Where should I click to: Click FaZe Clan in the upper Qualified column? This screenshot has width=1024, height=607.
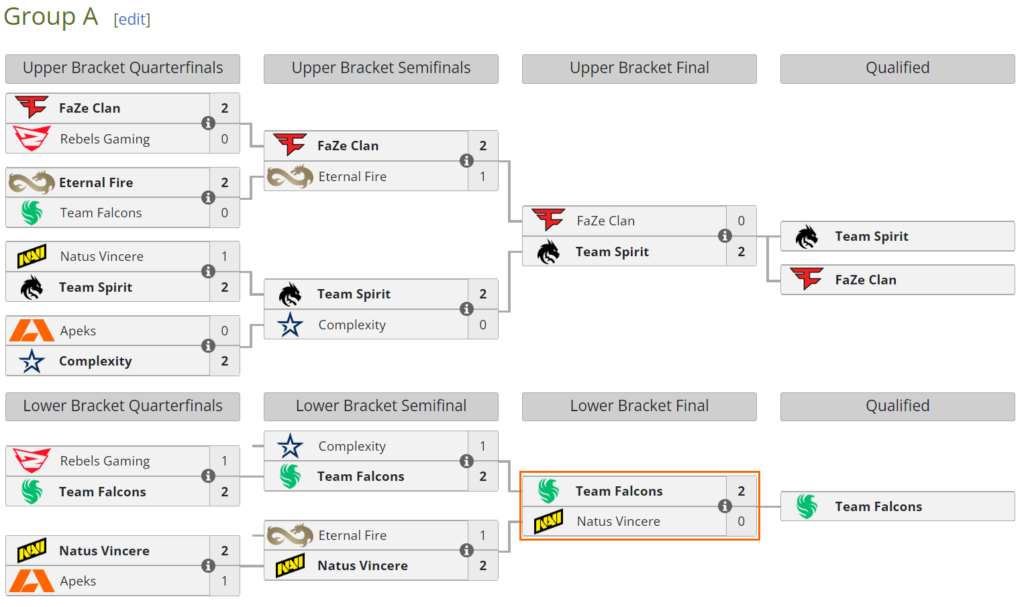(x=865, y=280)
